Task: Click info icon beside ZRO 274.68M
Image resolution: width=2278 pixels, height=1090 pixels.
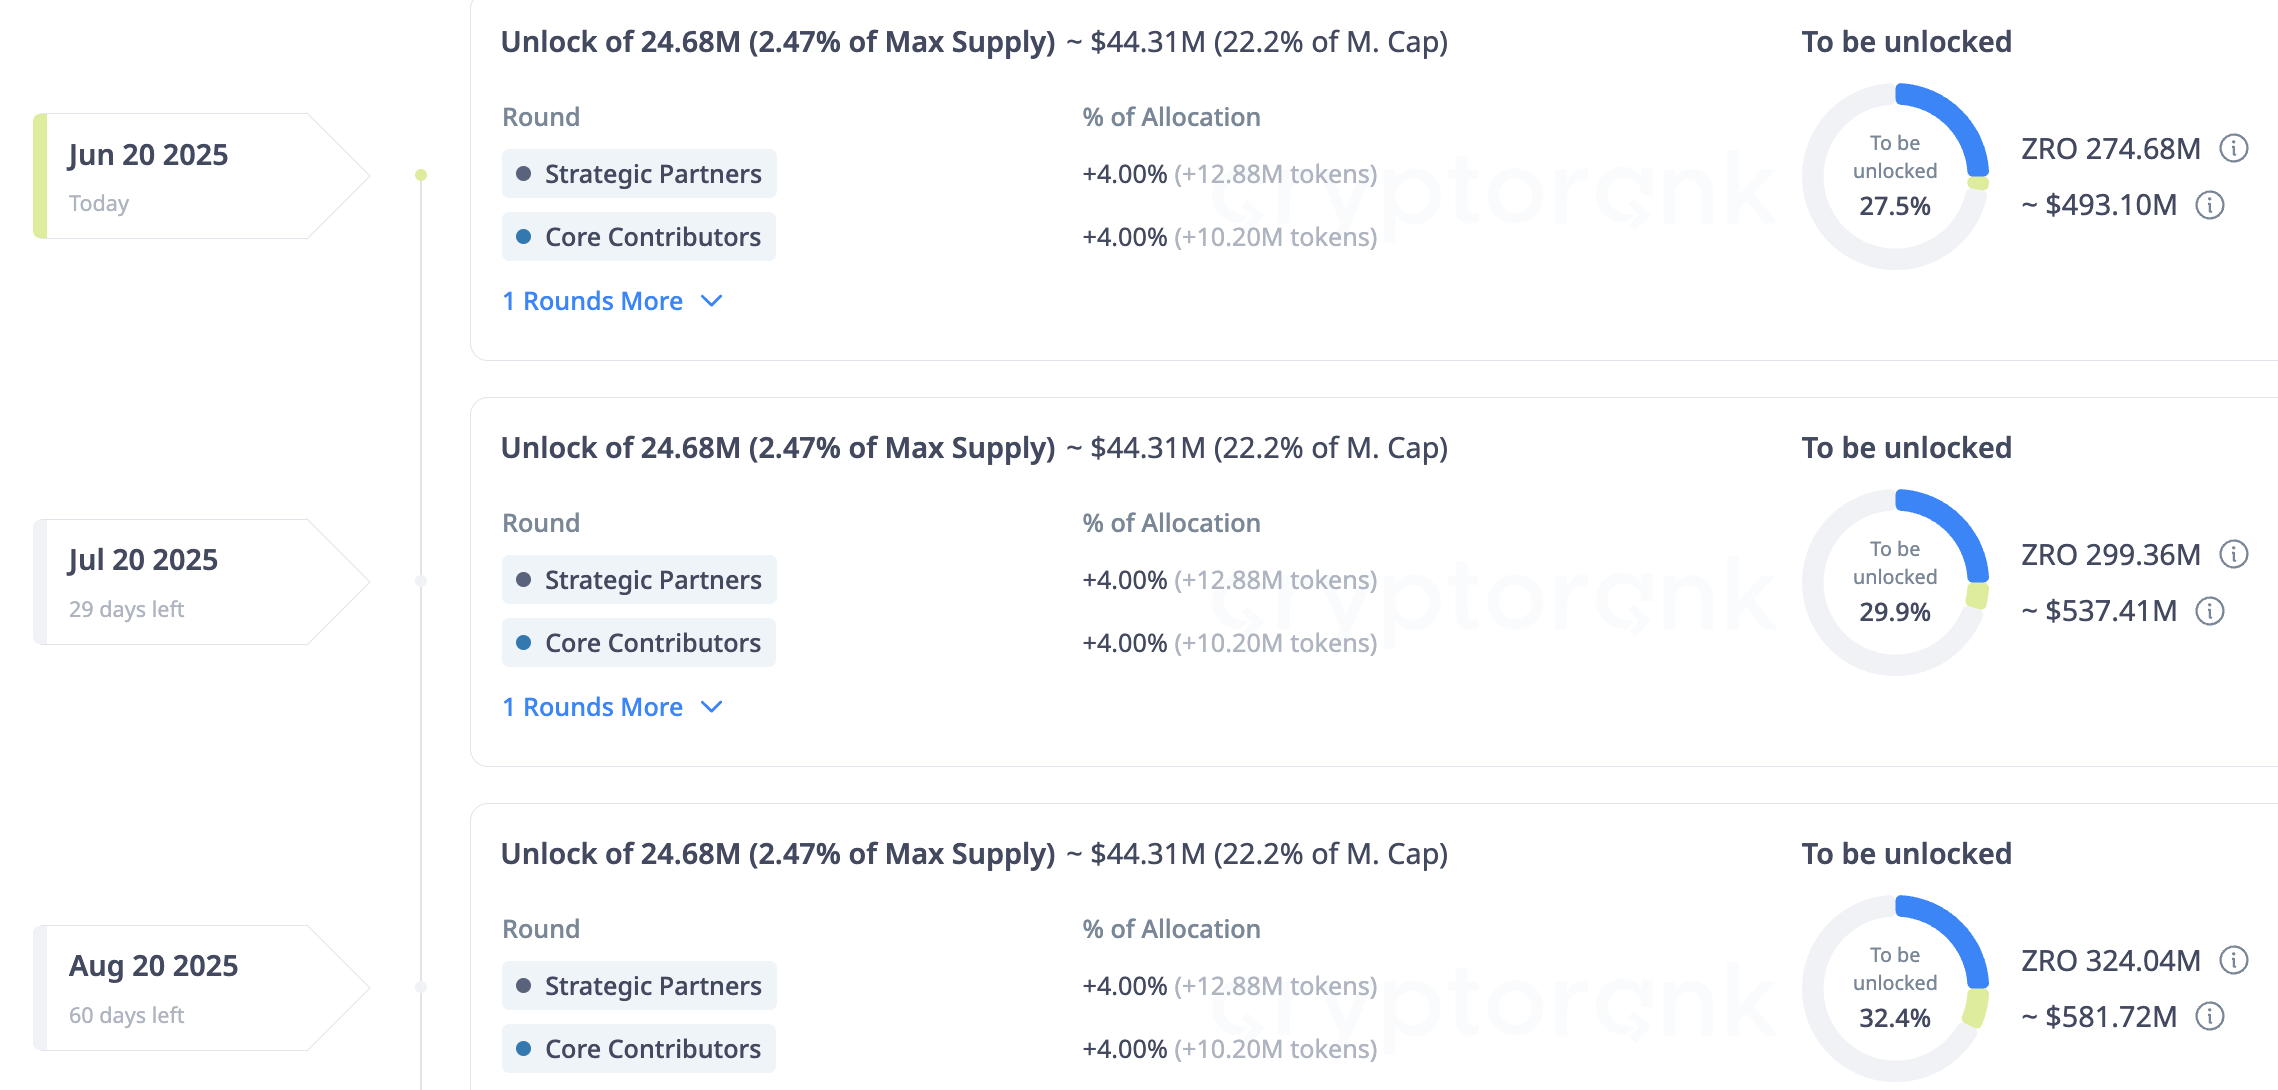Action: [2234, 148]
